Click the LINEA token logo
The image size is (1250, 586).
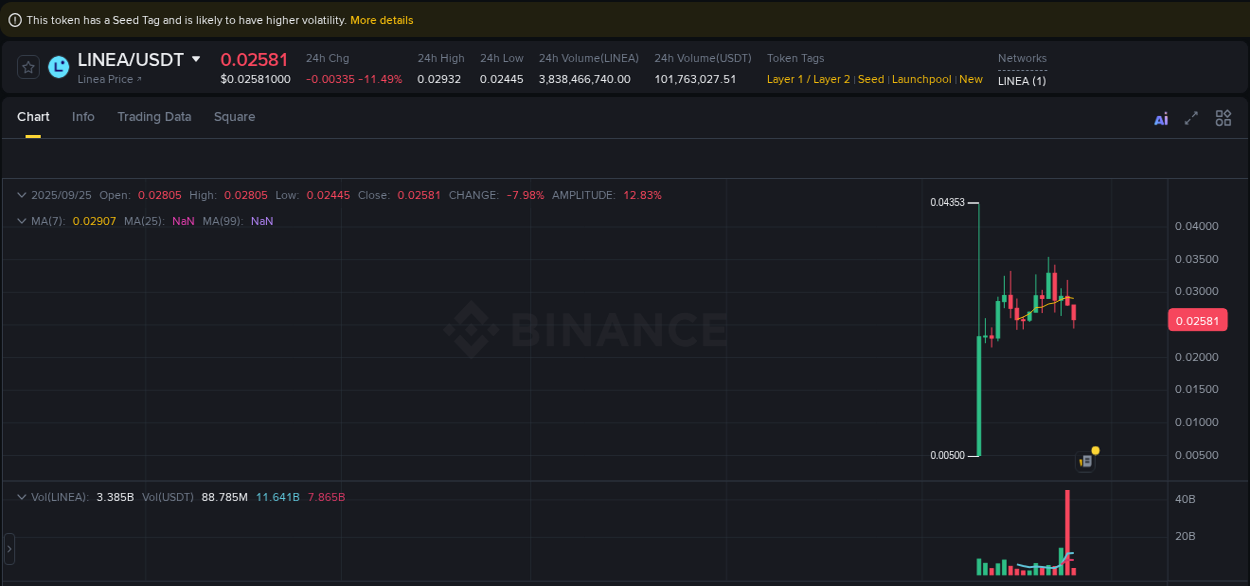tap(58, 67)
